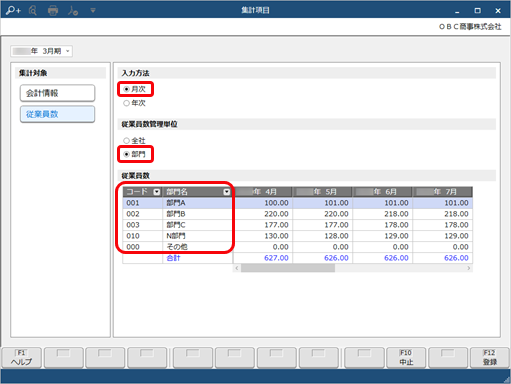This screenshot has height=384, width=511.
Task: Click the F10 中止 button
Action: (x=406, y=358)
